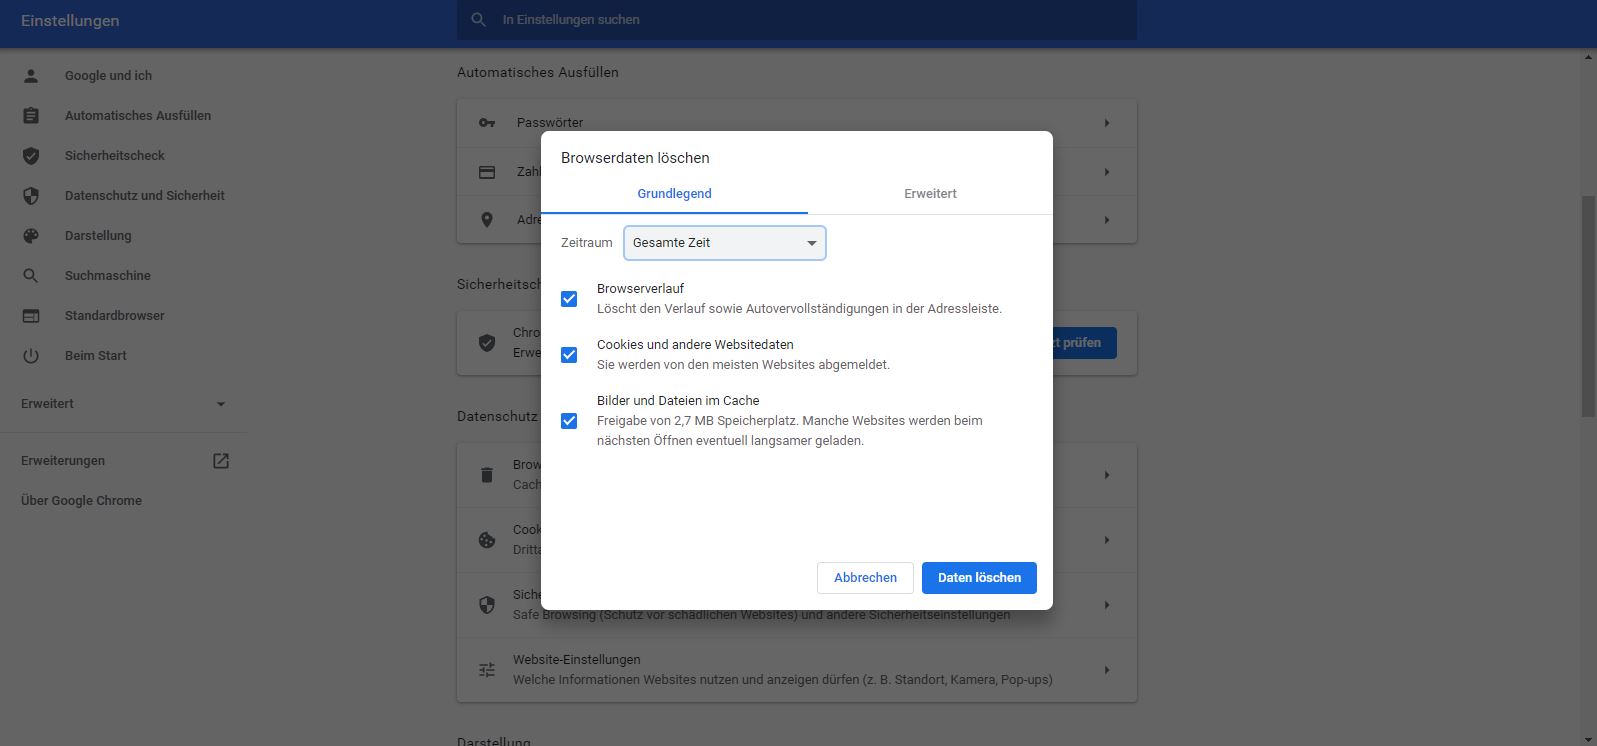Image resolution: width=1597 pixels, height=746 pixels.
Task: Click the Erweiterungen external link icon
Action: pyautogui.click(x=221, y=461)
